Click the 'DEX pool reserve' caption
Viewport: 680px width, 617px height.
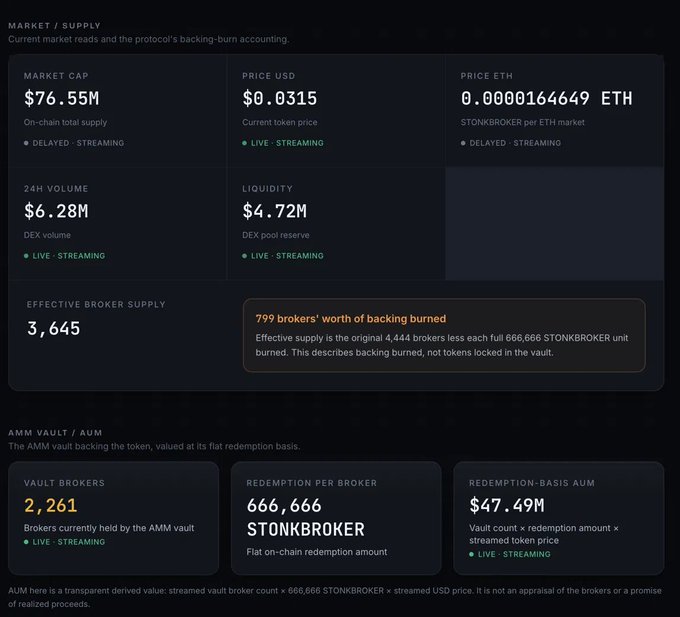pos(276,235)
